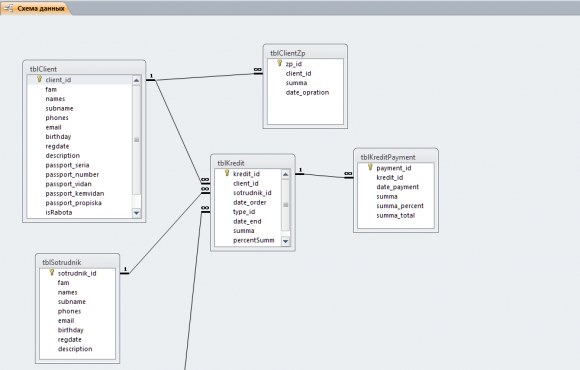Click the tblKredit scrollbar thumb

285,205
